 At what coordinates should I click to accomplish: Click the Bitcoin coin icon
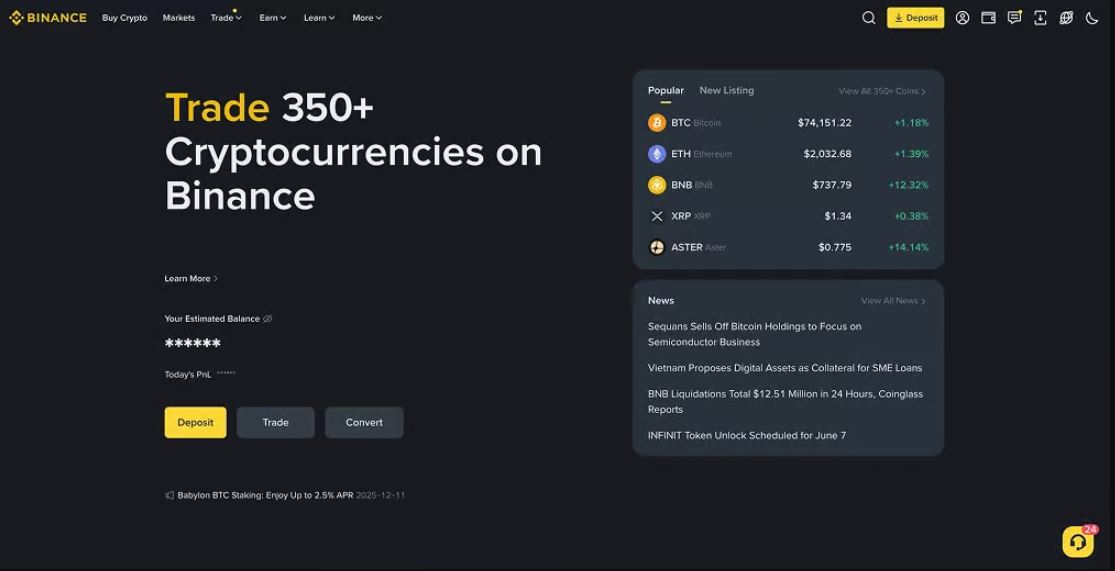(x=656, y=123)
